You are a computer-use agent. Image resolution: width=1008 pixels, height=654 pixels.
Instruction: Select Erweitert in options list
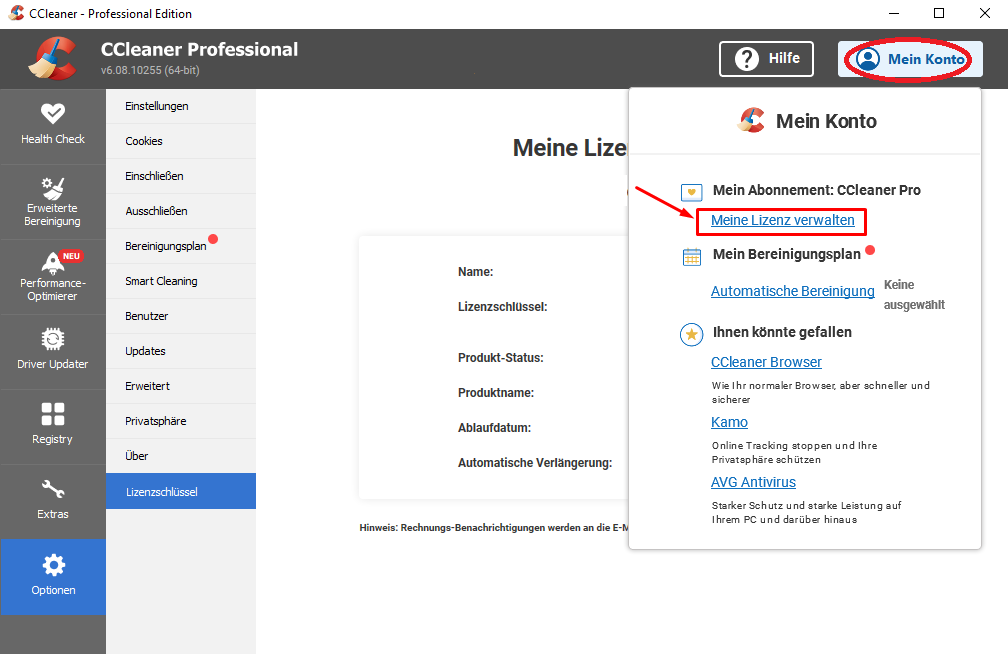pos(181,386)
